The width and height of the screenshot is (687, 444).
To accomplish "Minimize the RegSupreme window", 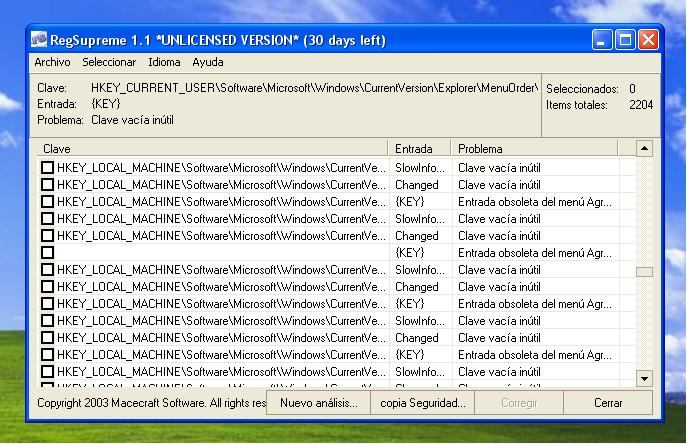I will point(602,40).
